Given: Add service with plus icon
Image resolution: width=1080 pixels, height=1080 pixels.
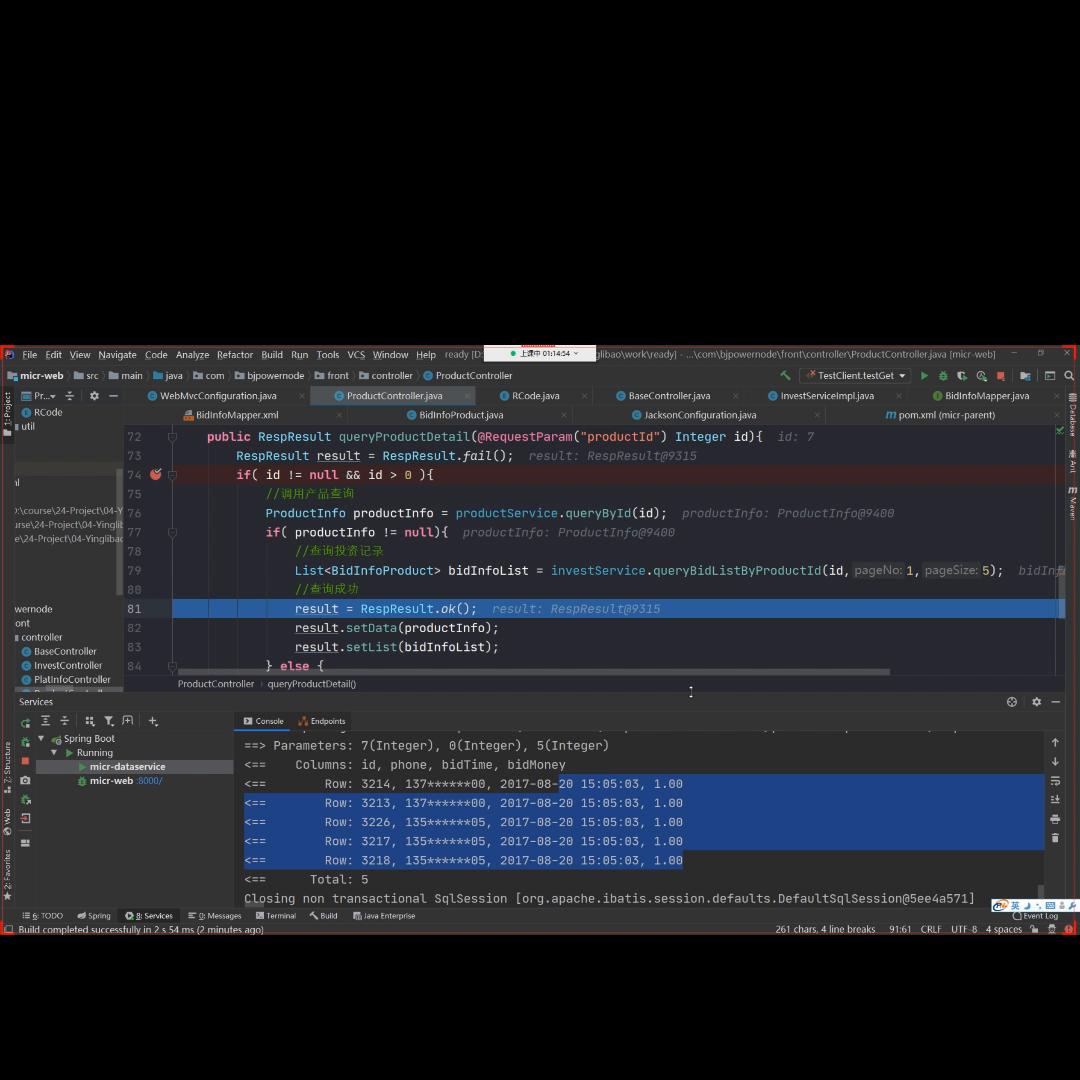Looking at the screenshot, I should (x=153, y=720).
